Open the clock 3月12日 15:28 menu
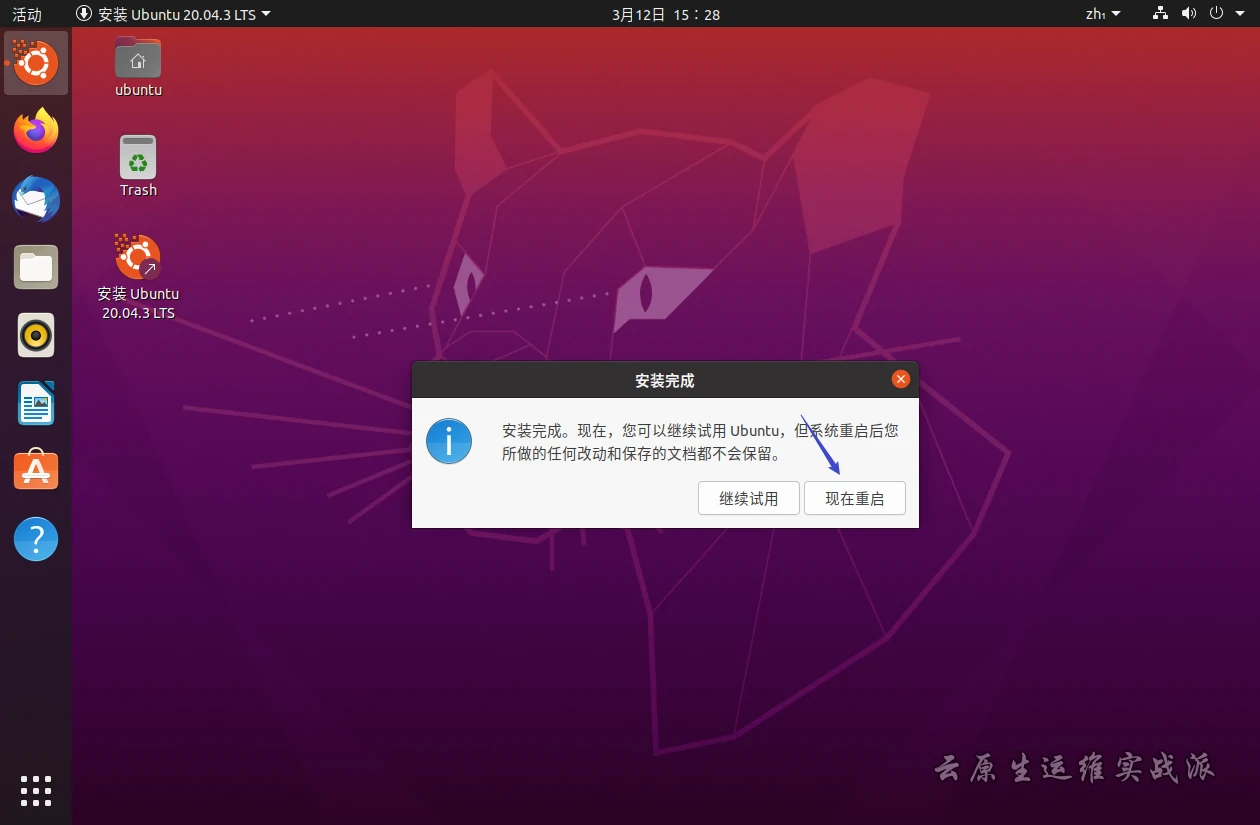 666,14
